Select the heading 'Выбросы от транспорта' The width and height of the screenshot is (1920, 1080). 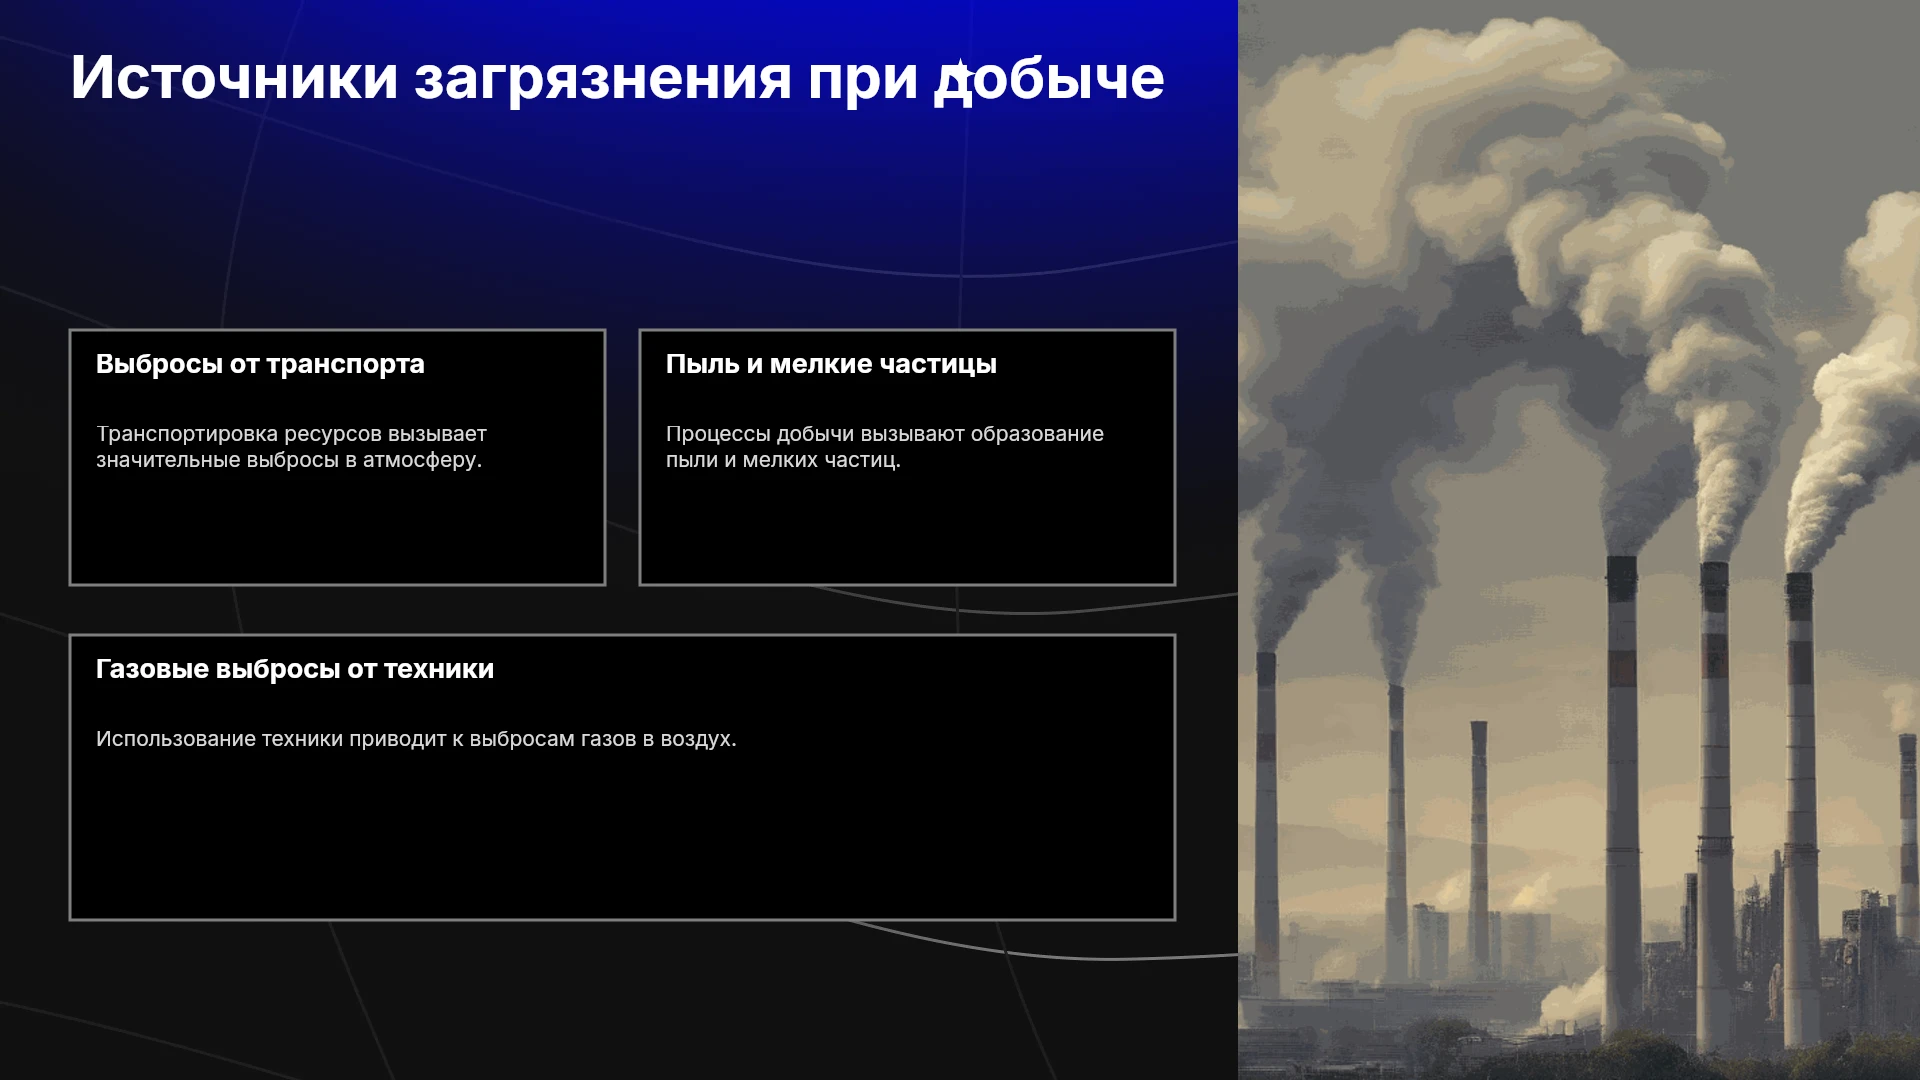(260, 364)
